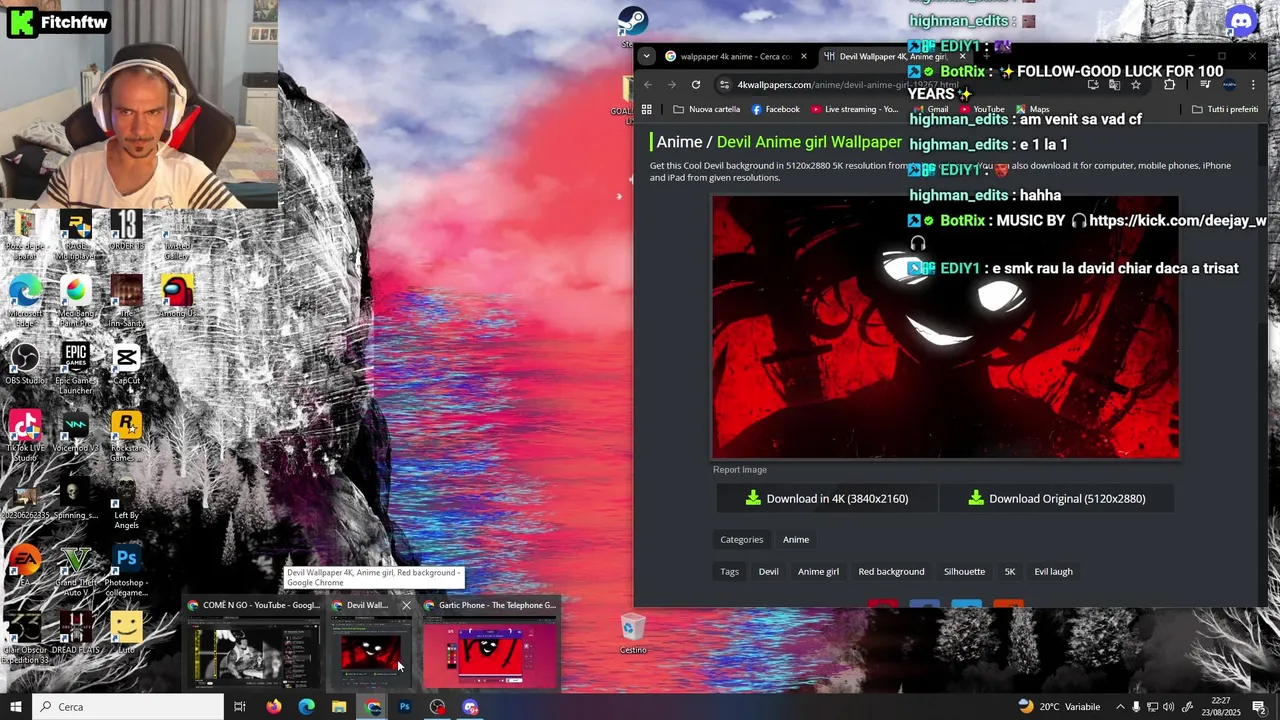
Task: Click the Devil anime girl wallpaper preview
Action: pos(945,326)
